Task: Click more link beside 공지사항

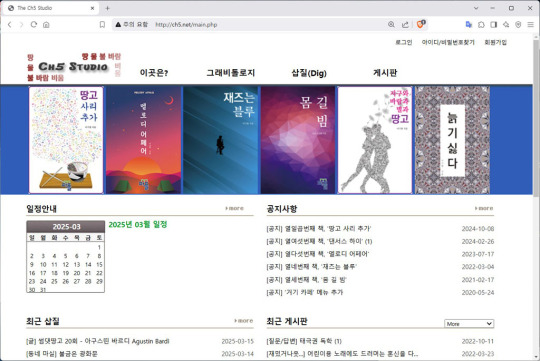Action: coord(484,208)
